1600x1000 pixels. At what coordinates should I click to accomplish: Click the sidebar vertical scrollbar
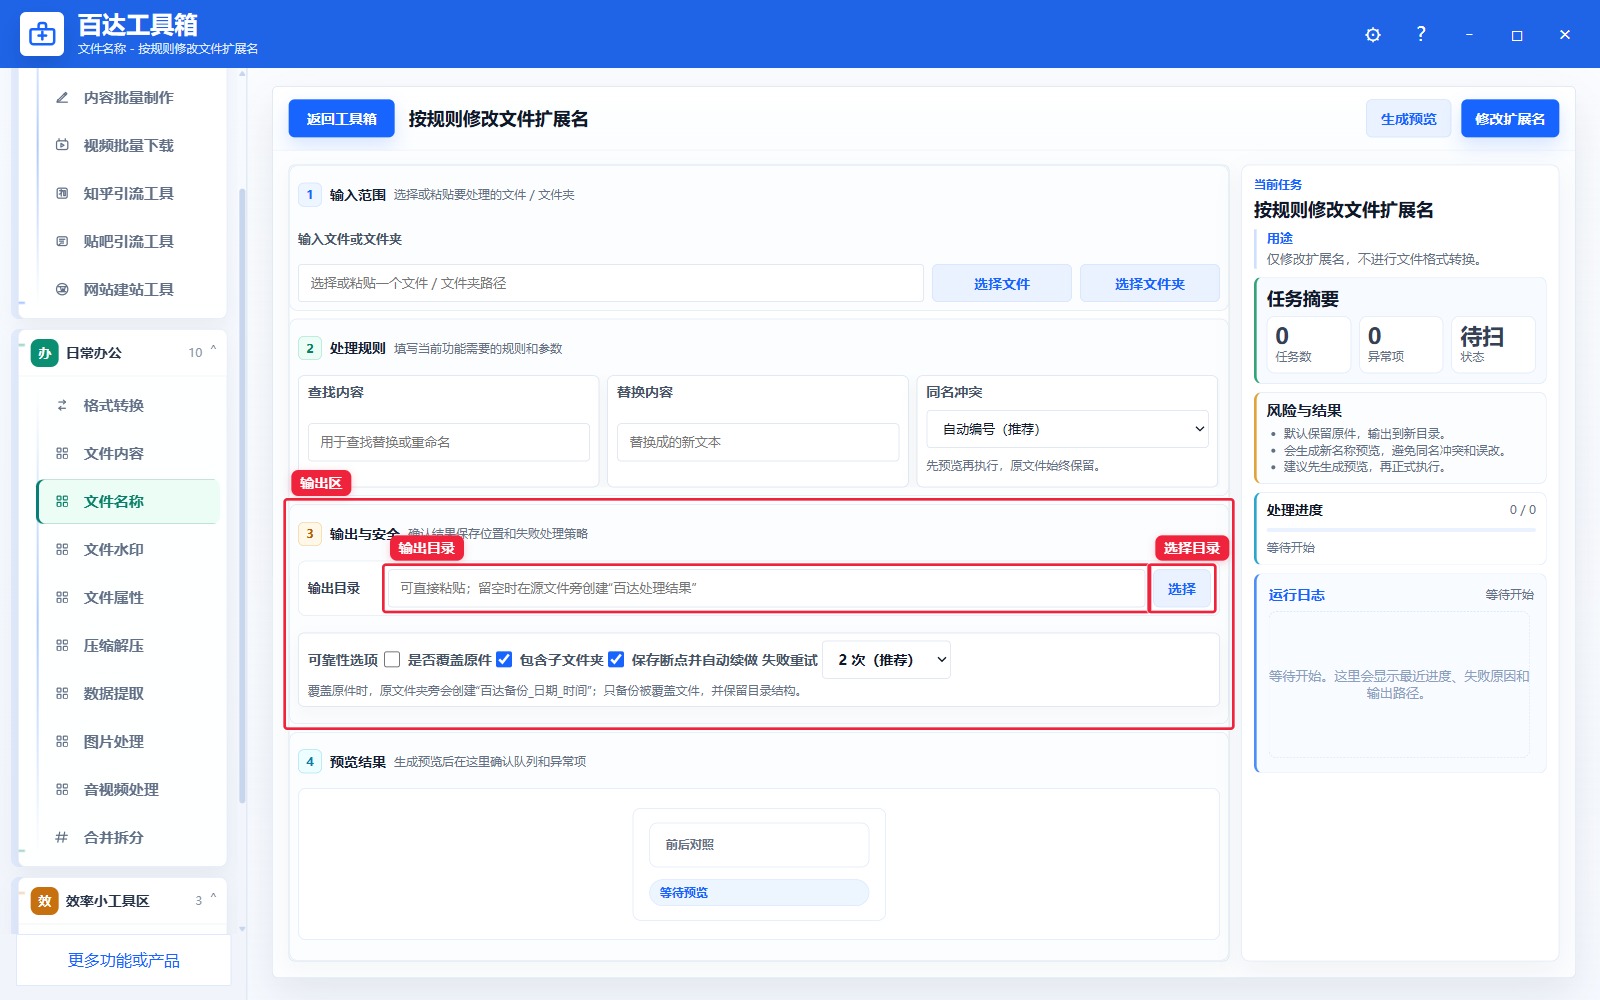pyautogui.click(x=242, y=496)
